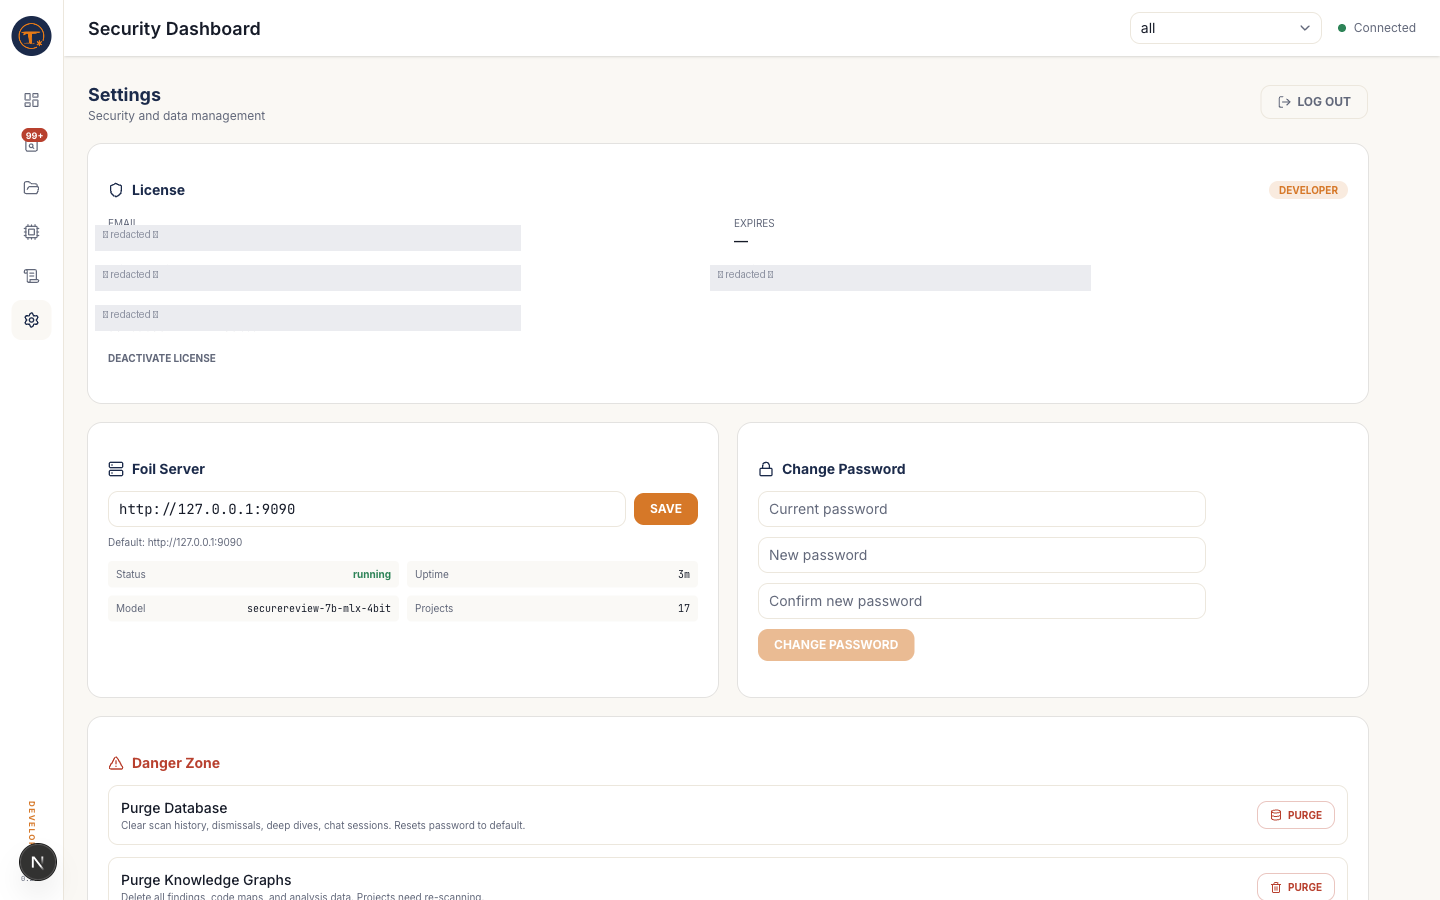This screenshot has height=900, width=1440.
Task: Click the Confirm new password field
Action: coord(981,601)
